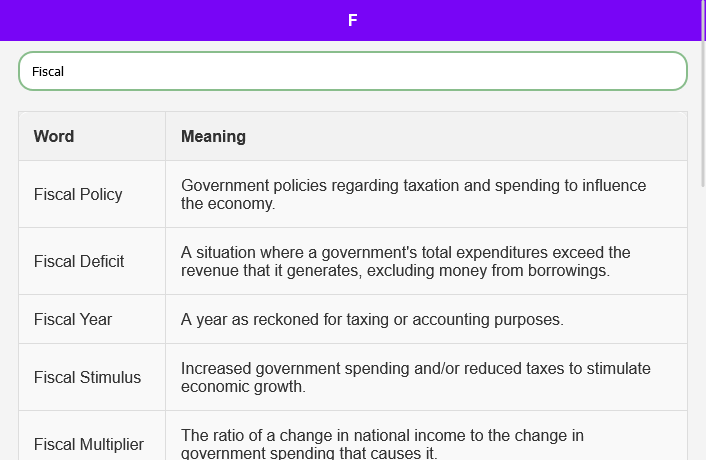This screenshot has width=706, height=460.
Task: Click 'the economy.' in Fiscal Policy meaning
Action: pyautogui.click(x=228, y=204)
